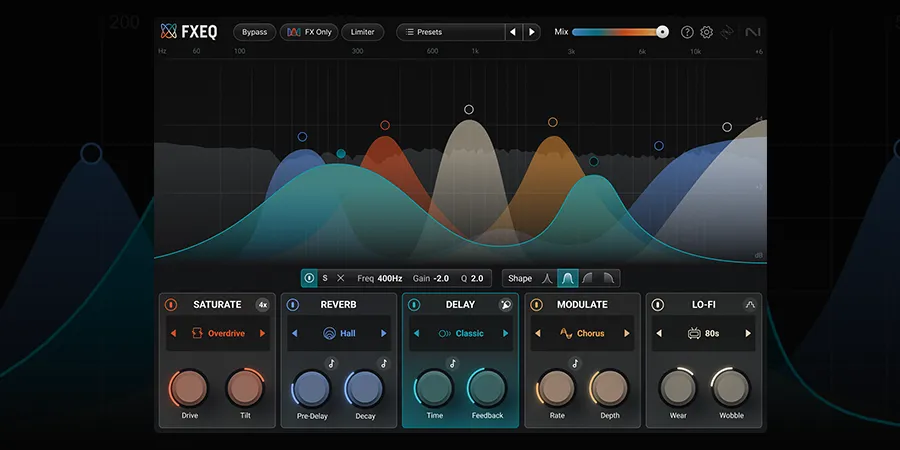Click the Chorus waveform icon
This screenshot has height=450, width=900.
click(566, 333)
